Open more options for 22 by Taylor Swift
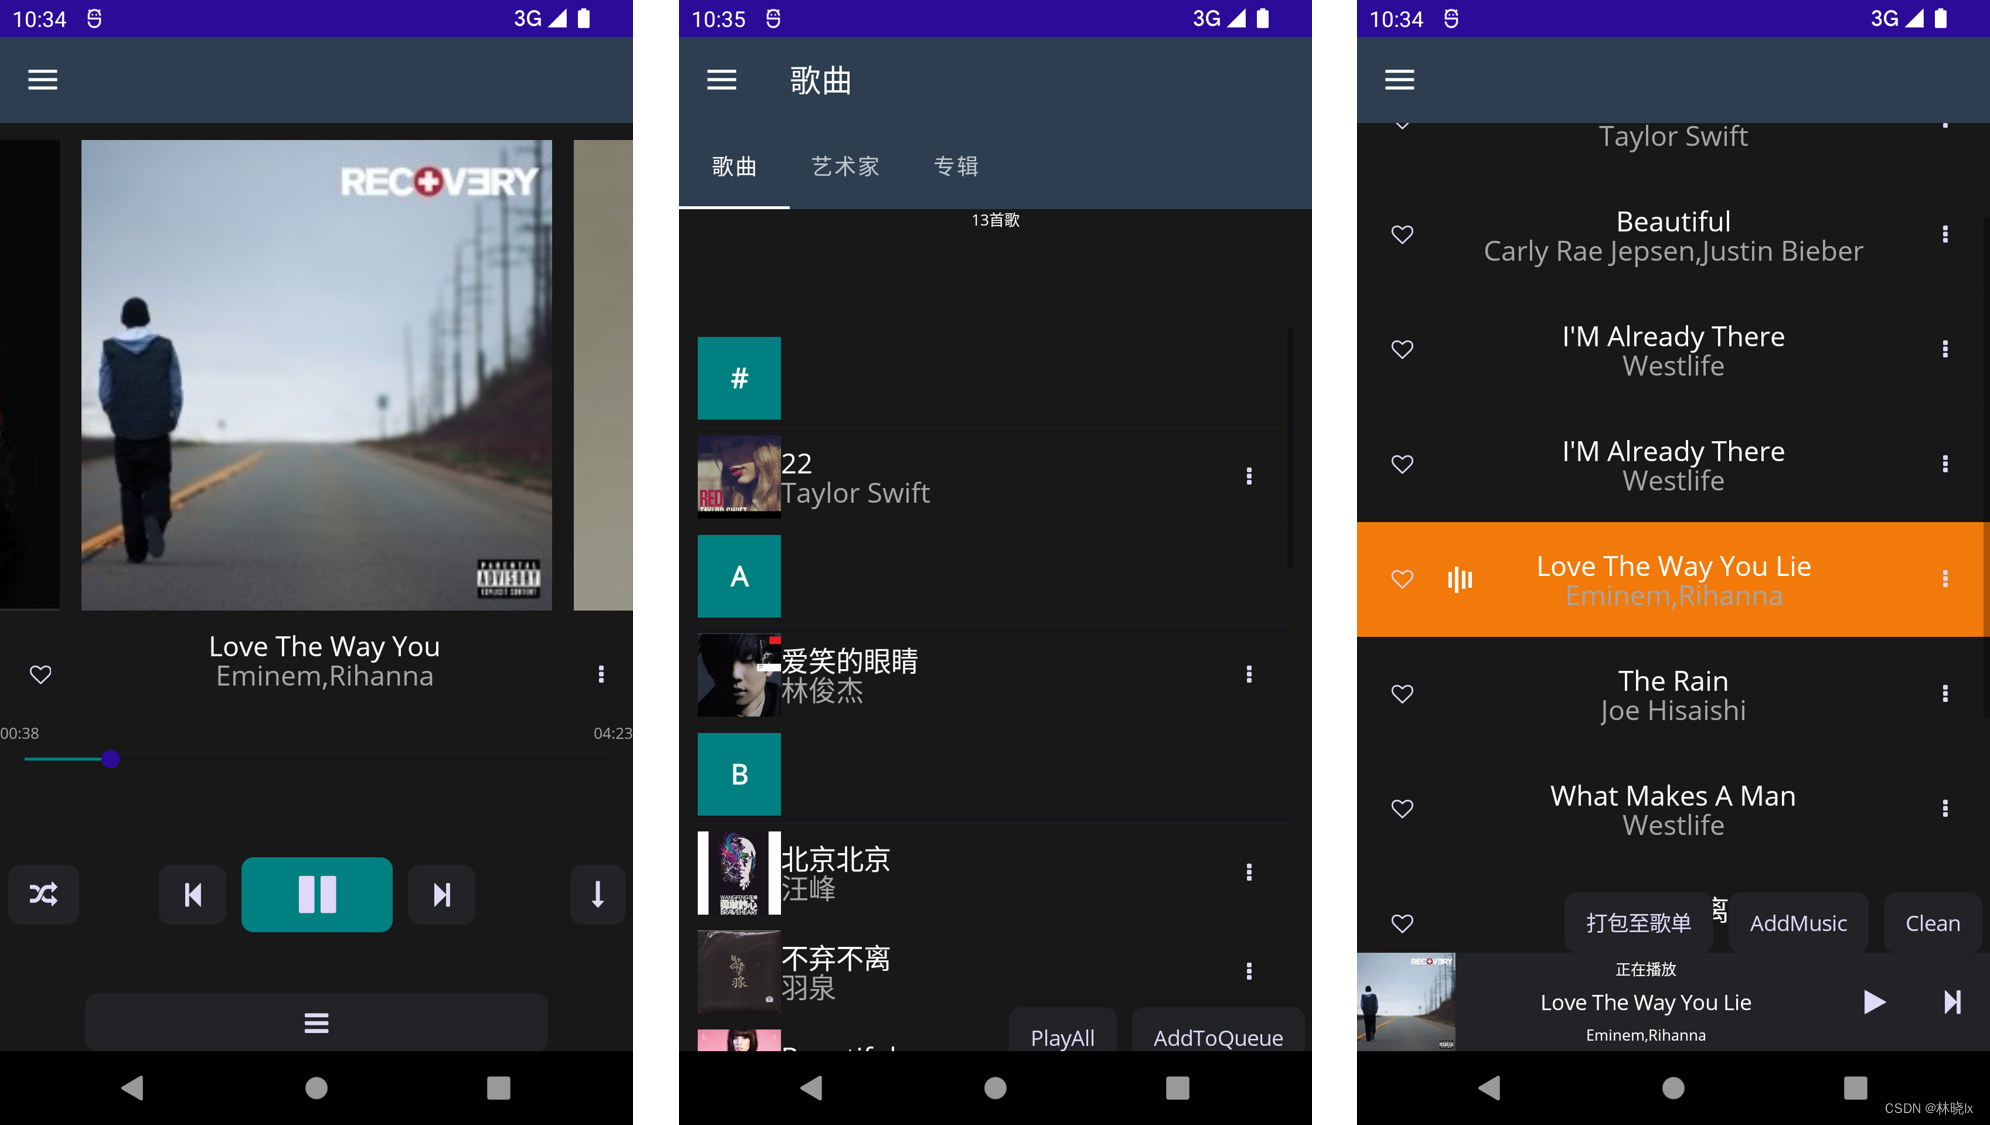 (x=1249, y=477)
